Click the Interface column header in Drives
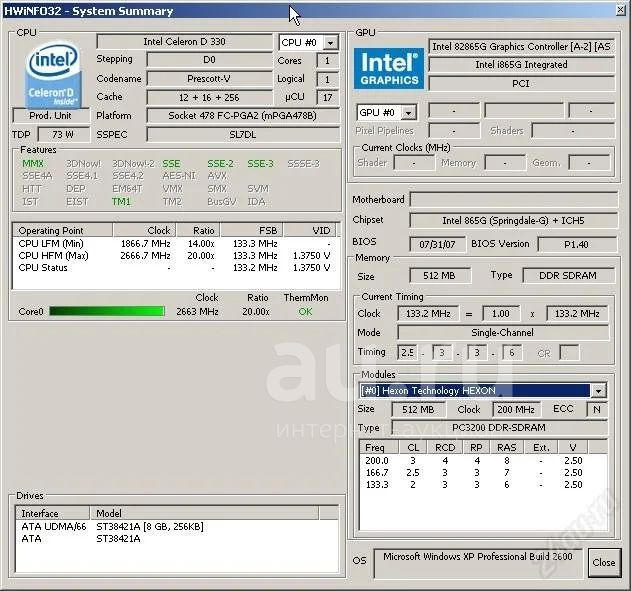 pyautogui.click(x=53, y=513)
